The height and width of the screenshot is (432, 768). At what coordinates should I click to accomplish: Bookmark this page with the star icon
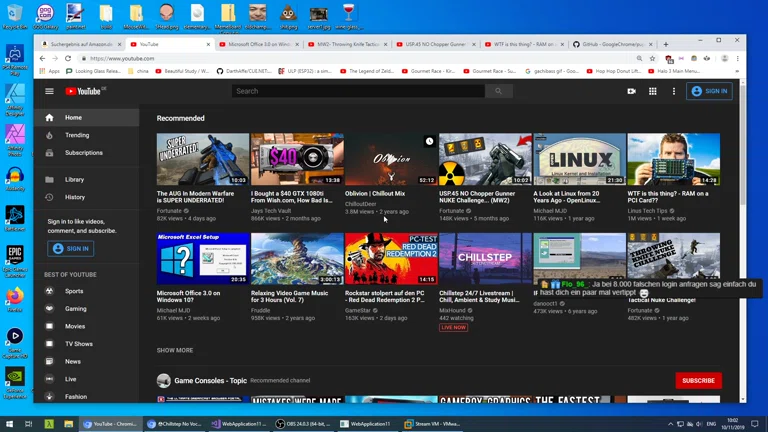tap(652, 58)
